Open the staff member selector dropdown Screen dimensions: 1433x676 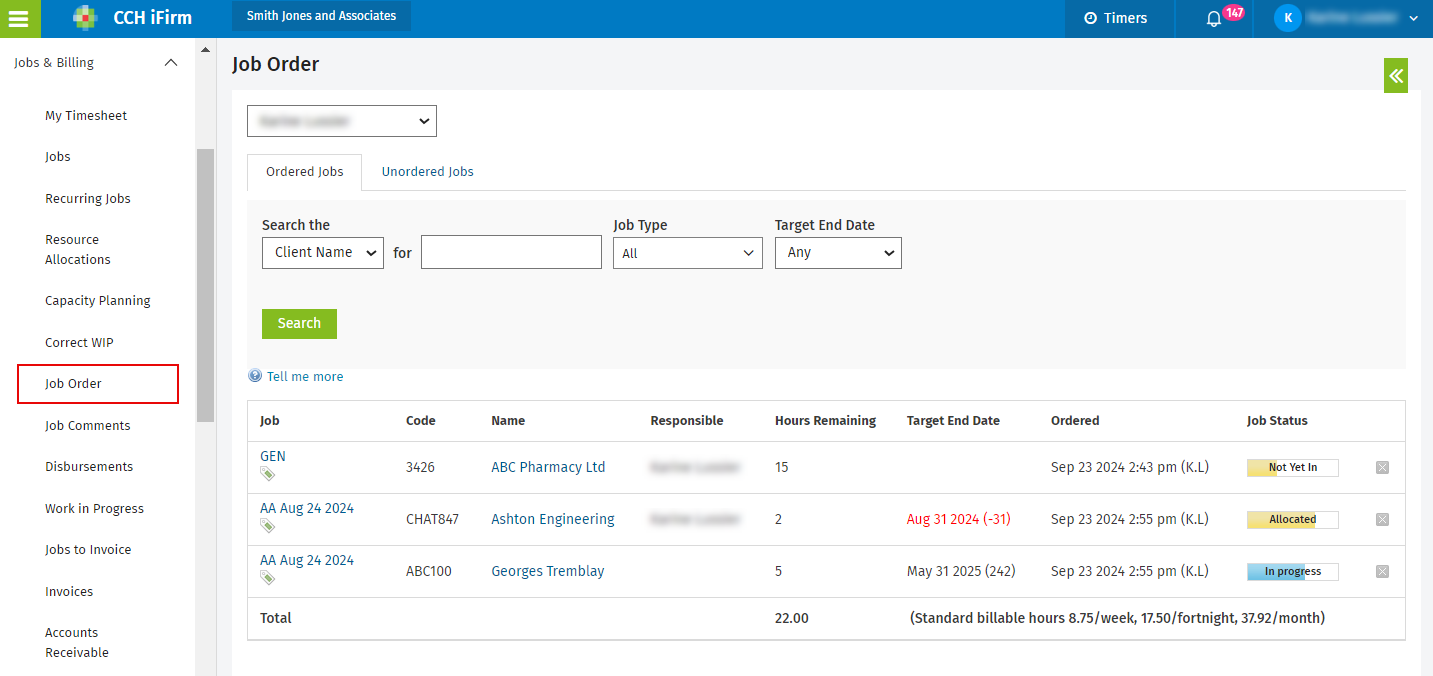pyautogui.click(x=342, y=121)
